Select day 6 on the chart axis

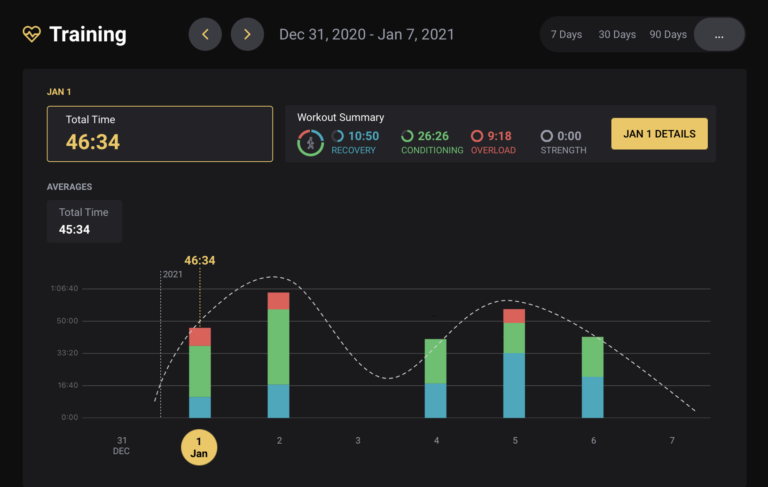pos(593,441)
